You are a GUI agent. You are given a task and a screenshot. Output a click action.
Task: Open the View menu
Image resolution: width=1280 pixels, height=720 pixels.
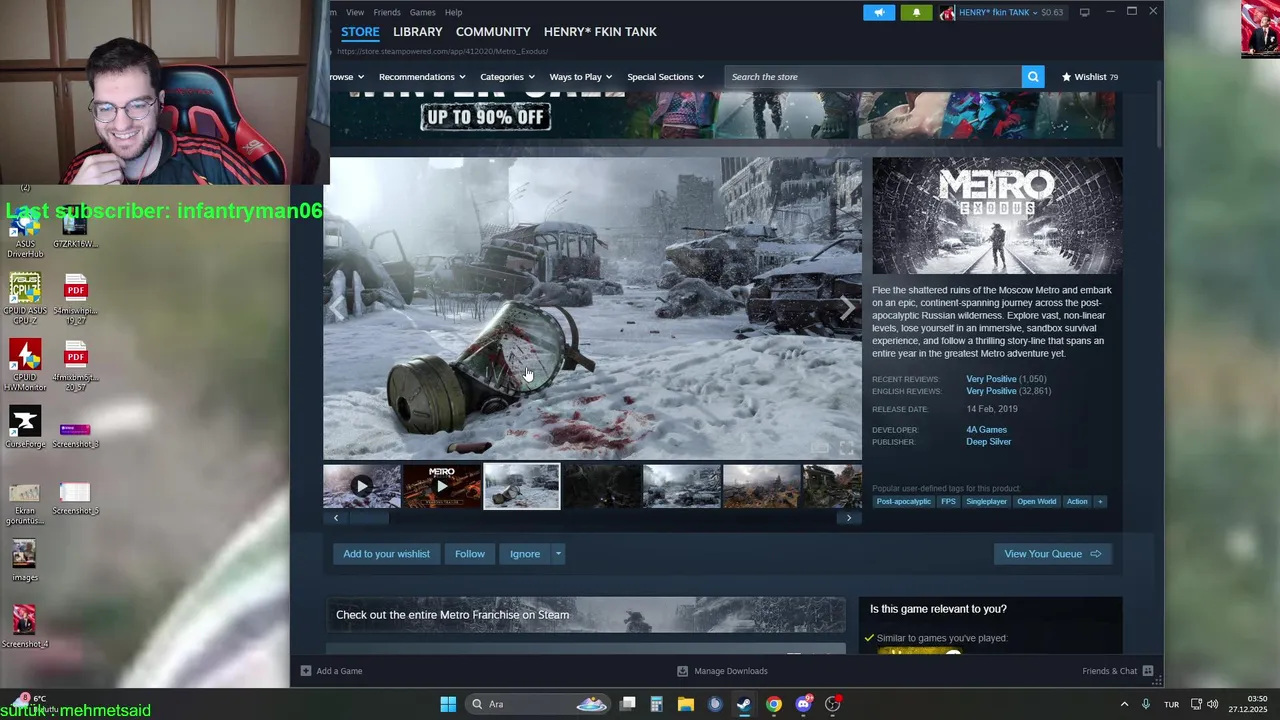355,12
